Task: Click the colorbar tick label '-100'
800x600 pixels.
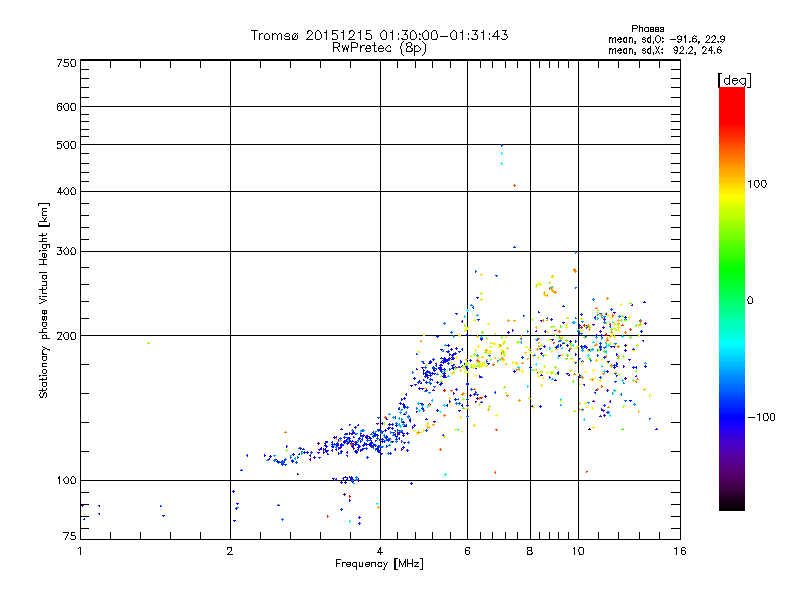Action: click(x=761, y=417)
